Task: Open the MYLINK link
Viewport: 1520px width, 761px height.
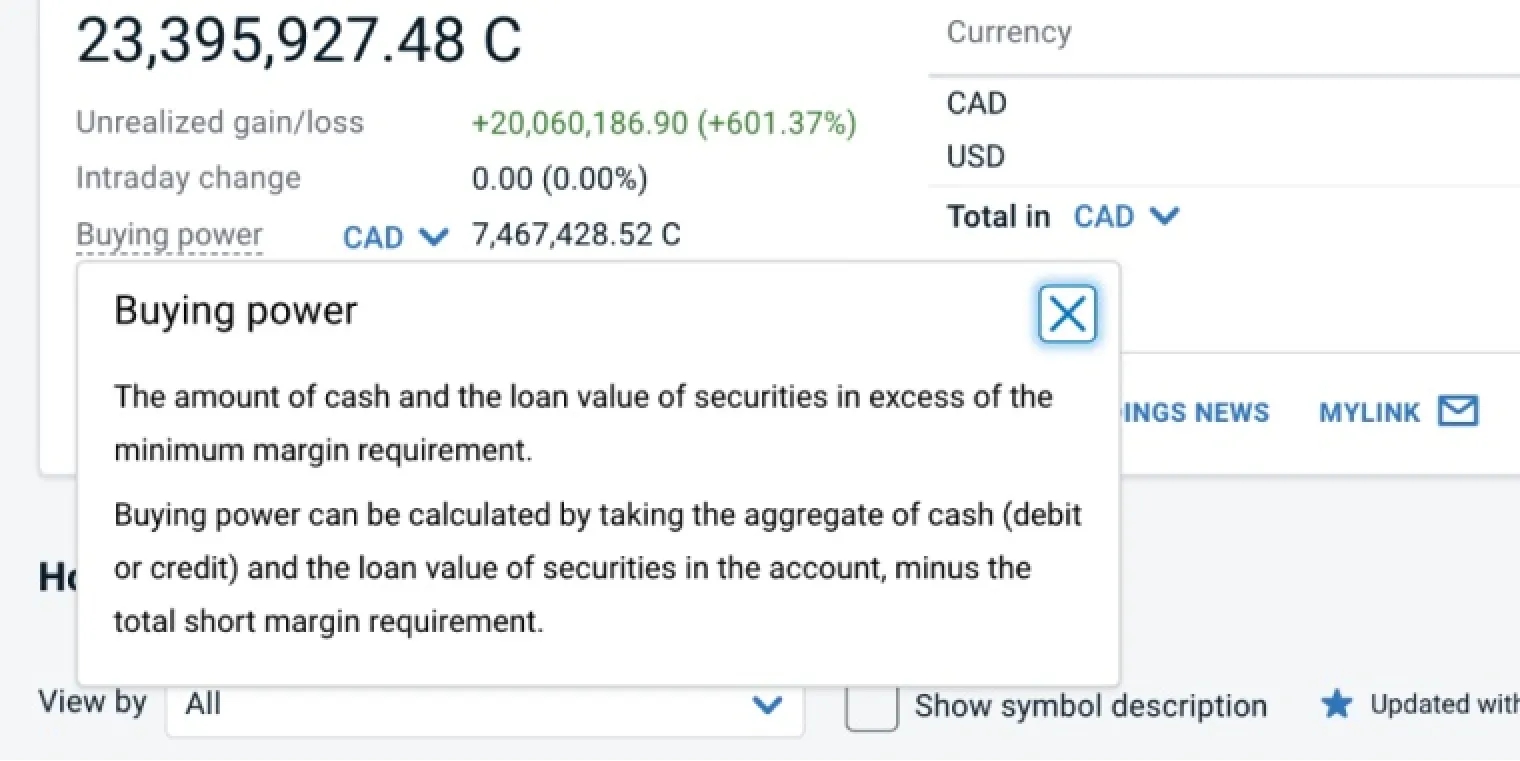Action: click(1369, 412)
